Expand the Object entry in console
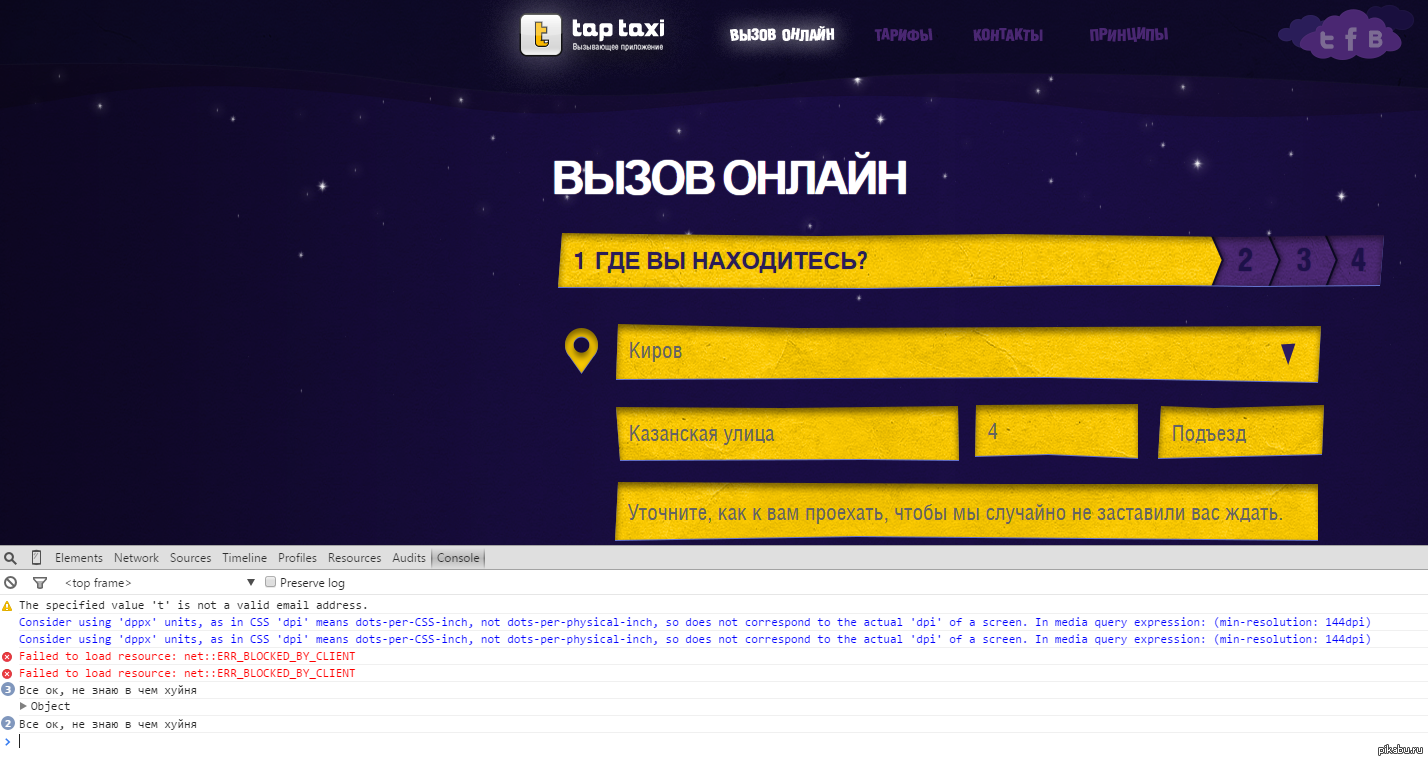Screen dimensions: 1428x761 point(24,707)
